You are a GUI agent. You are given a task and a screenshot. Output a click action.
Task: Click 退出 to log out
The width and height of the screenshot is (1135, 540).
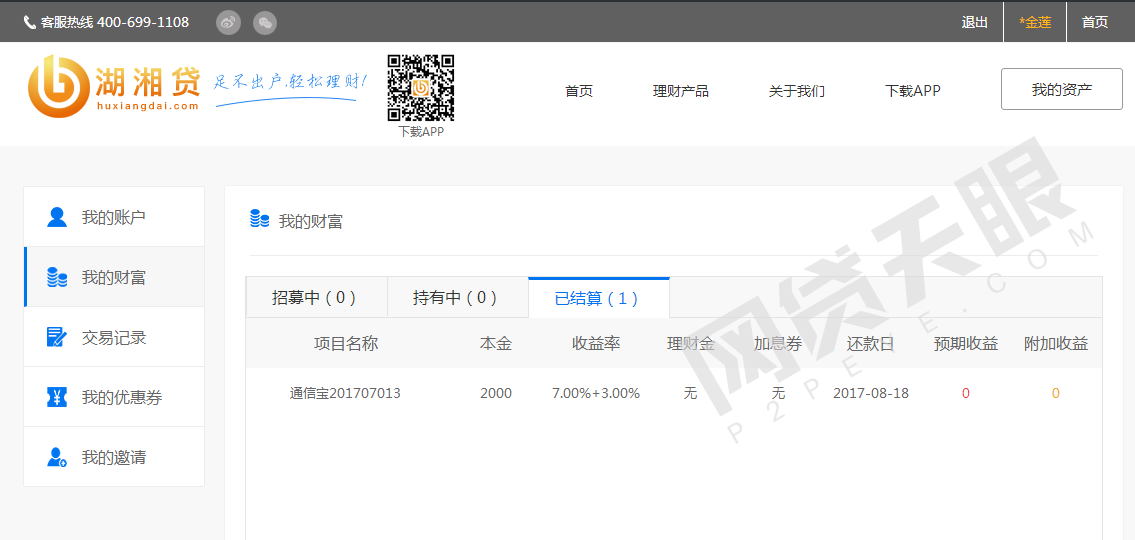974,22
